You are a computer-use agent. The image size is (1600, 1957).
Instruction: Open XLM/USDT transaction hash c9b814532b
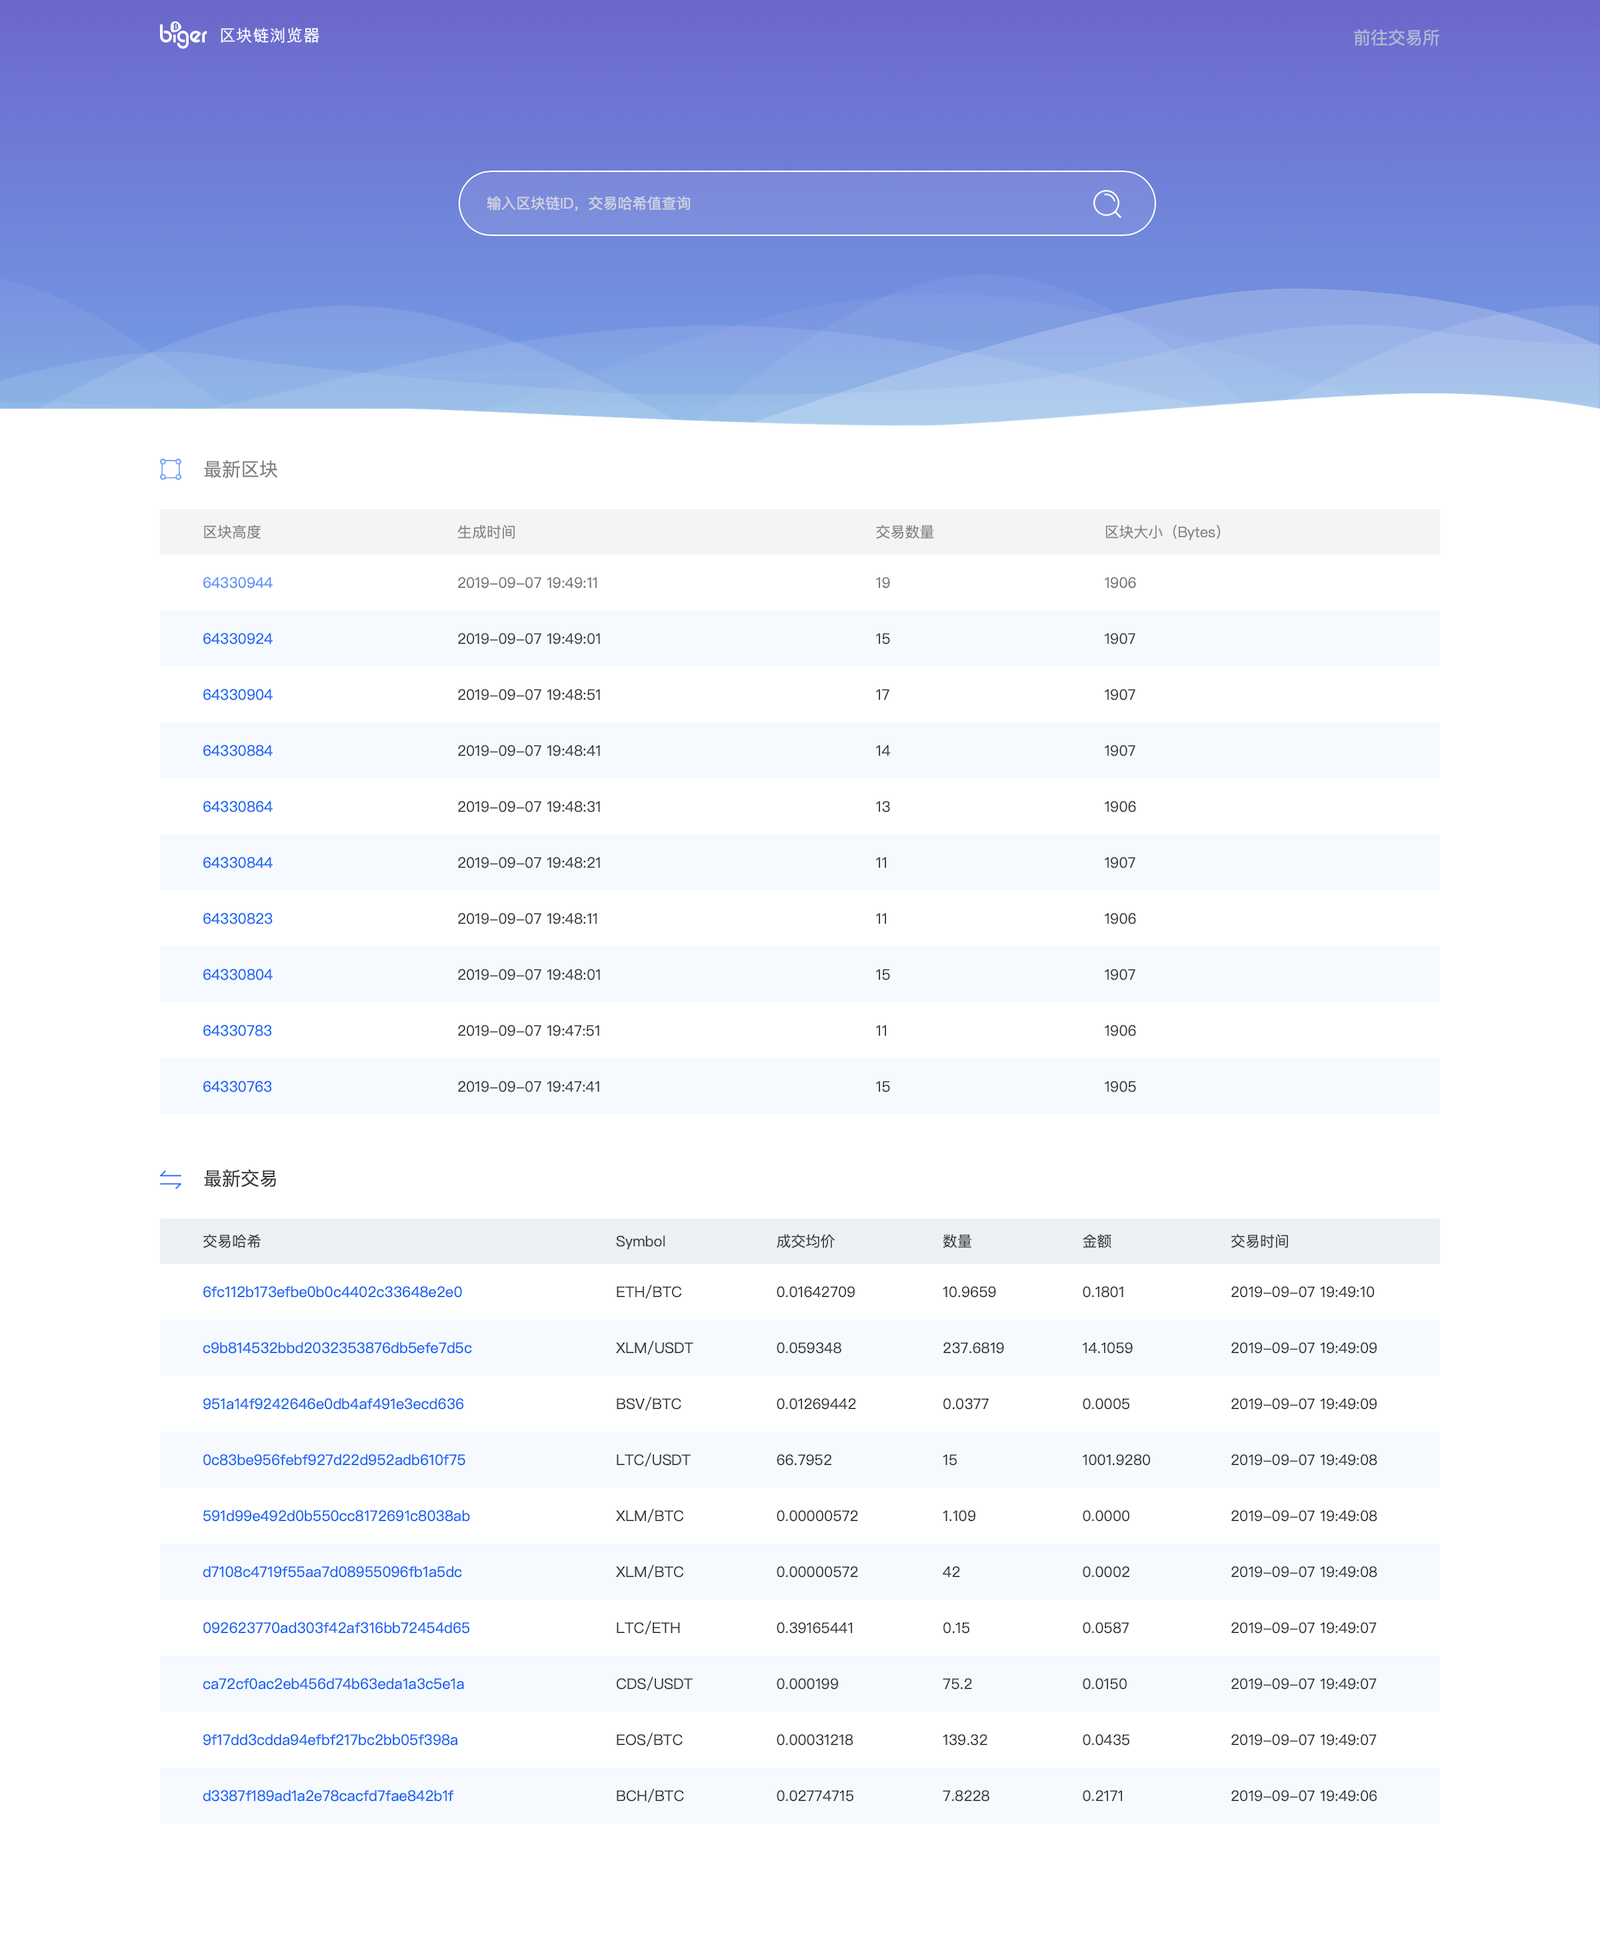(x=337, y=1348)
